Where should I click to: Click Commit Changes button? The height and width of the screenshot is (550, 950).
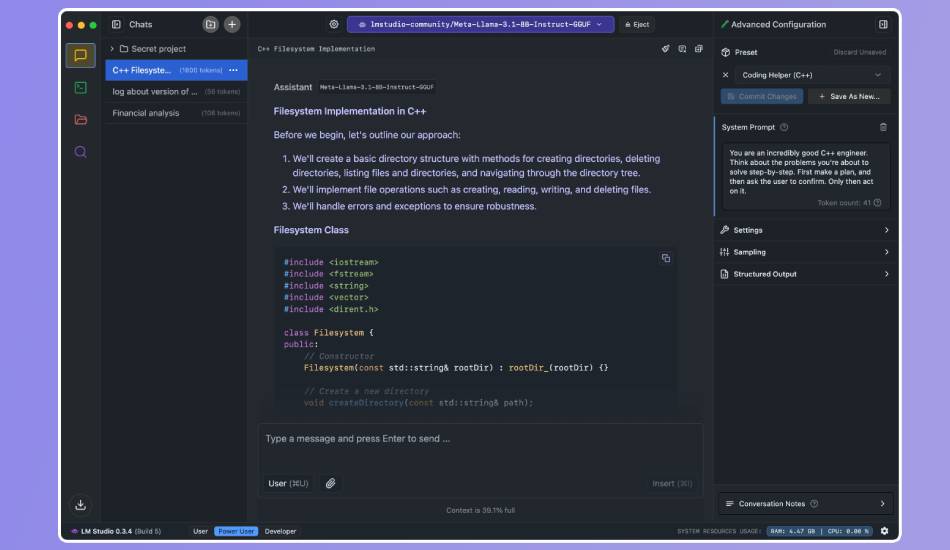(x=762, y=96)
